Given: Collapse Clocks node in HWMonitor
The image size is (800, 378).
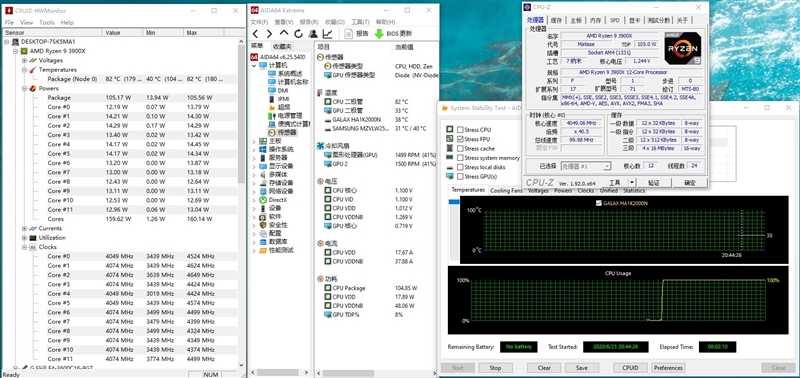Looking at the screenshot, I should [24, 247].
